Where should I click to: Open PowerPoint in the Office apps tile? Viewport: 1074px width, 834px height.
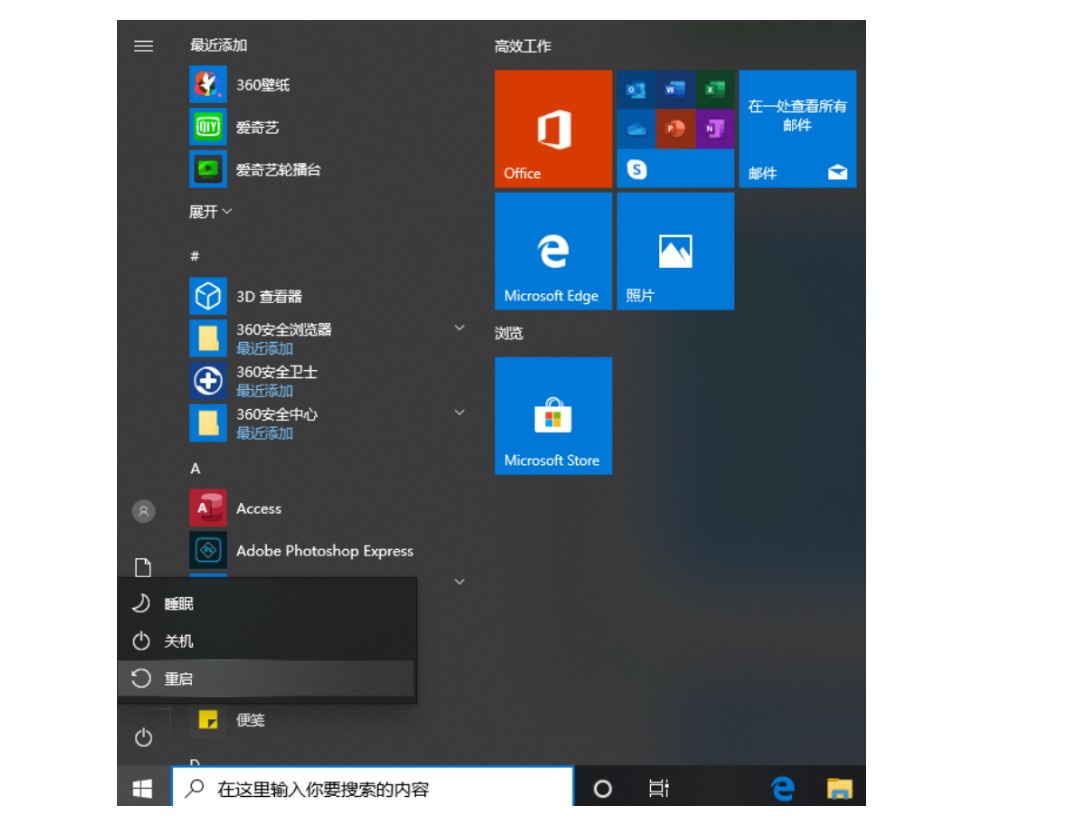pyautogui.click(x=675, y=128)
